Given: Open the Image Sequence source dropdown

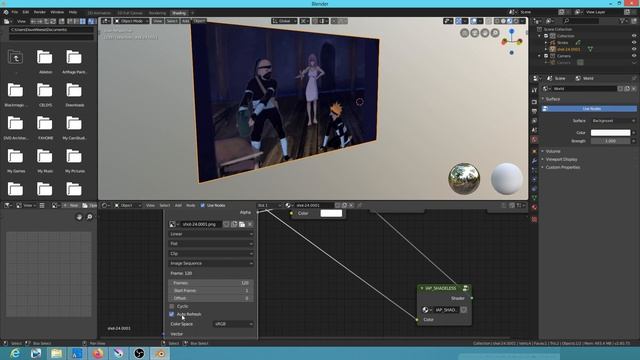Looking at the screenshot, I should point(211,263).
